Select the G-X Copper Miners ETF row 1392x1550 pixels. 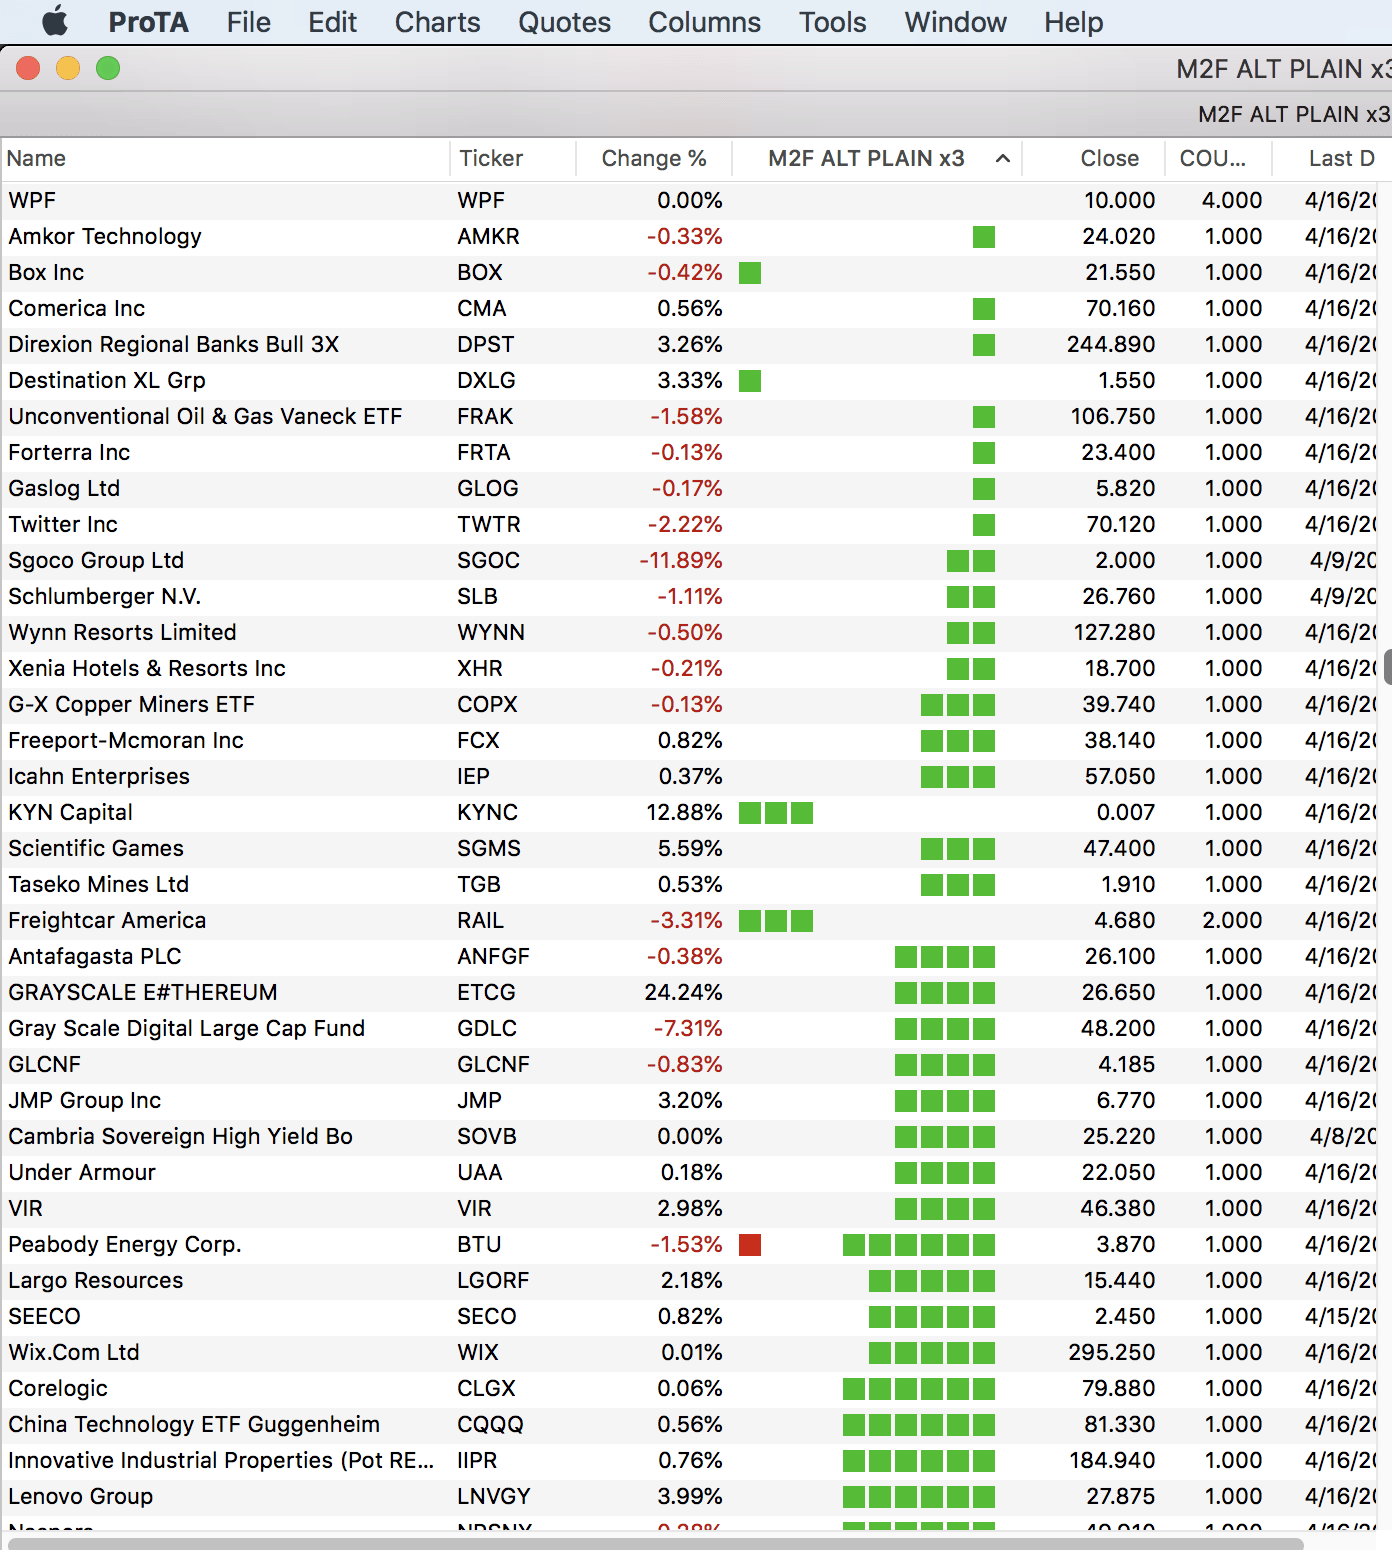(x=690, y=705)
